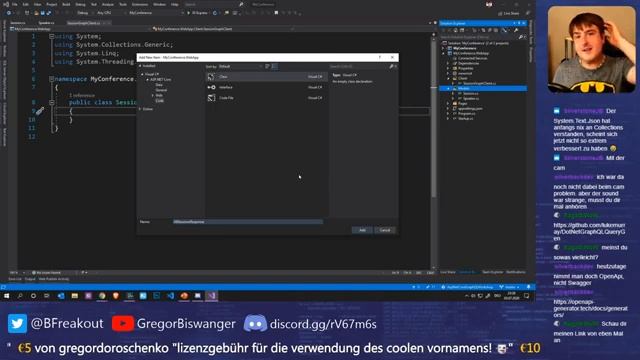Select Connected Services in Solution Explorer
This screenshot has width=640, height=360.
(x=472, y=58)
